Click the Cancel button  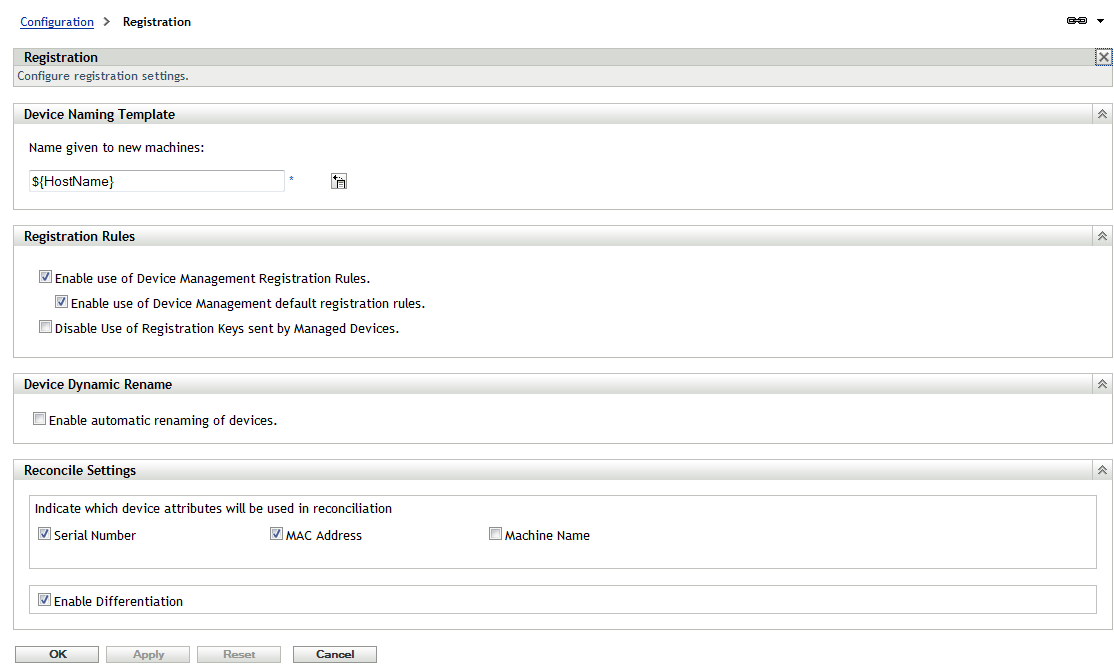[x=335, y=654]
